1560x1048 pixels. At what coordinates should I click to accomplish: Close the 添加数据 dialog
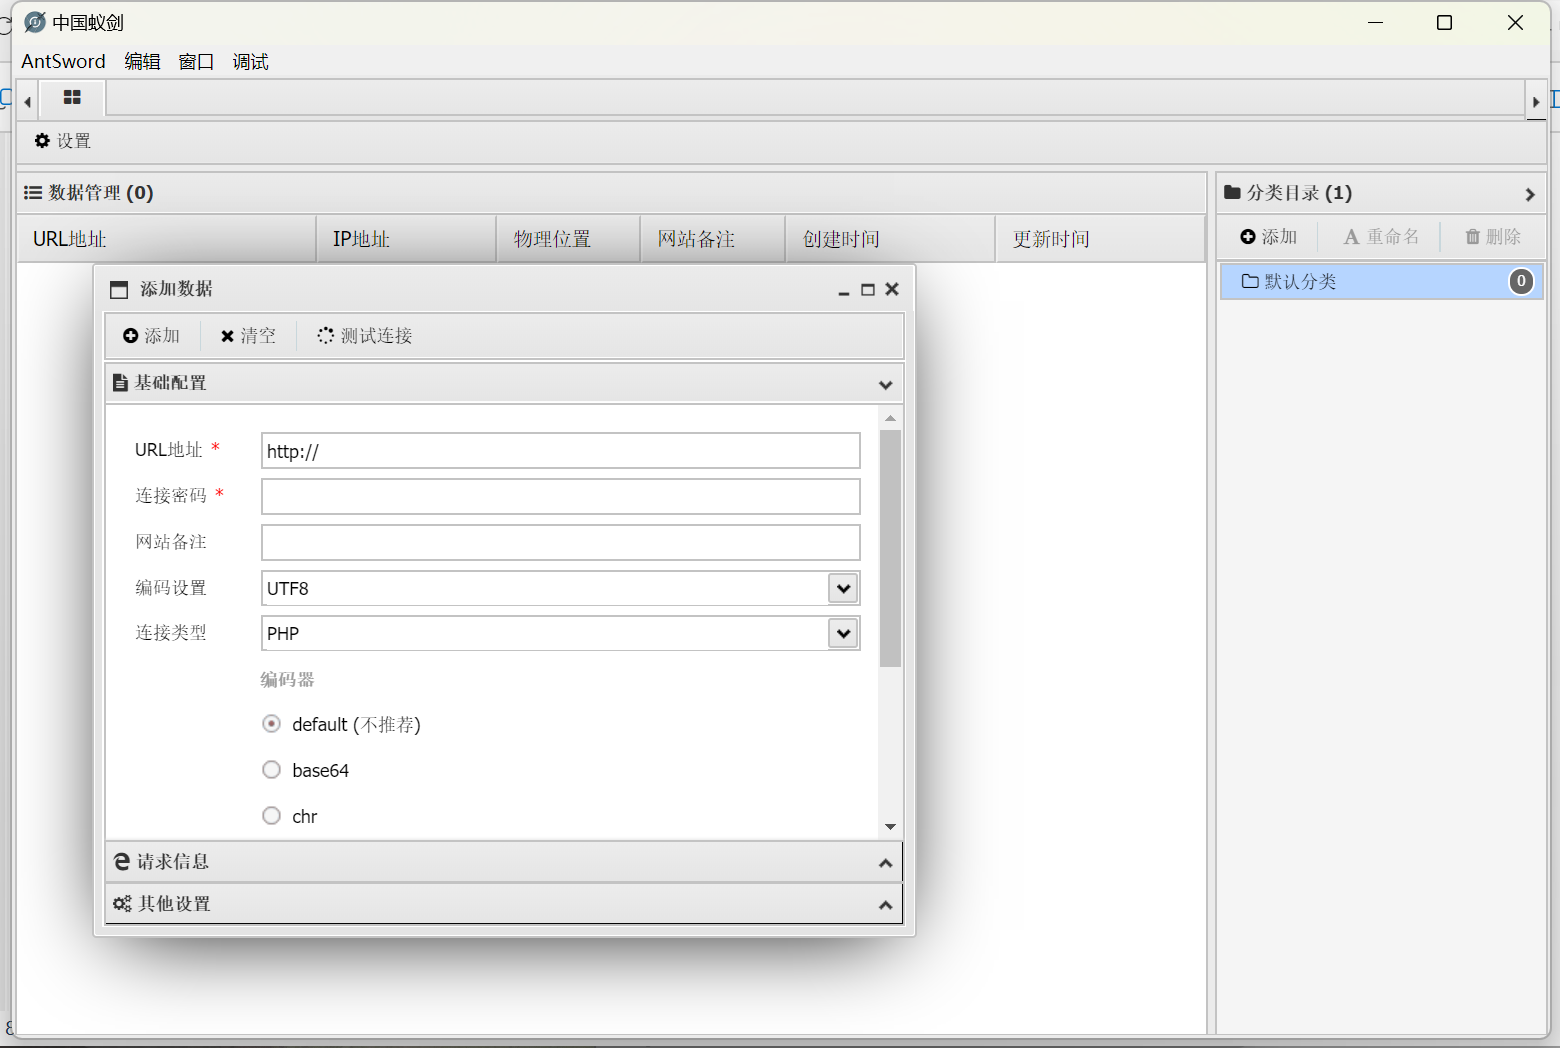[892, 289]
